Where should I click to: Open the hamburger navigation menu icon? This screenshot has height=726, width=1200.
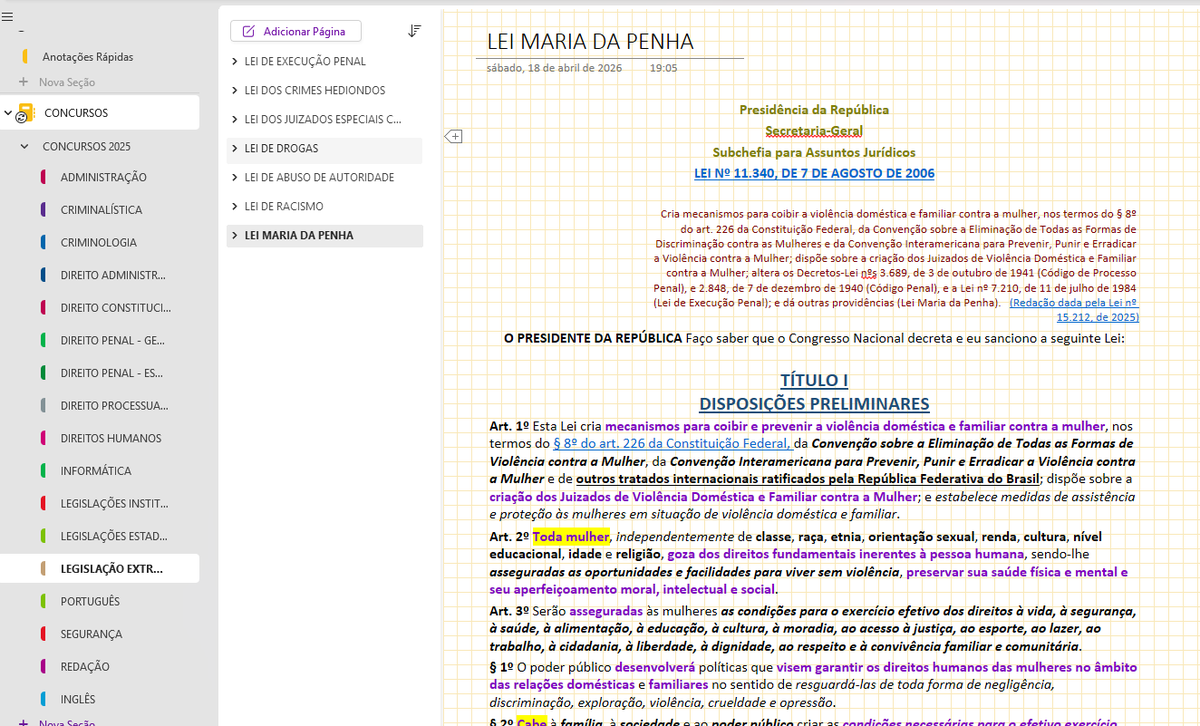[8, 18]
